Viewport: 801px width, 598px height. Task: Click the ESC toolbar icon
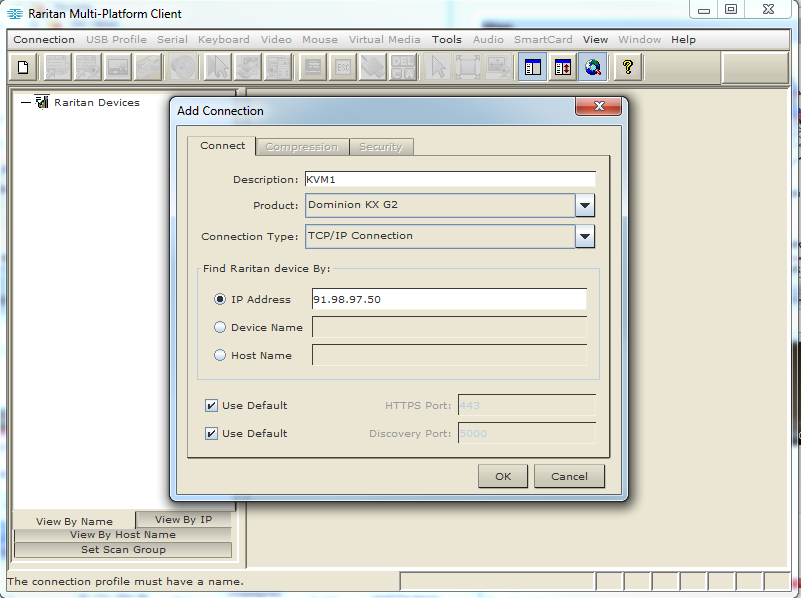[x=342, y=67]
